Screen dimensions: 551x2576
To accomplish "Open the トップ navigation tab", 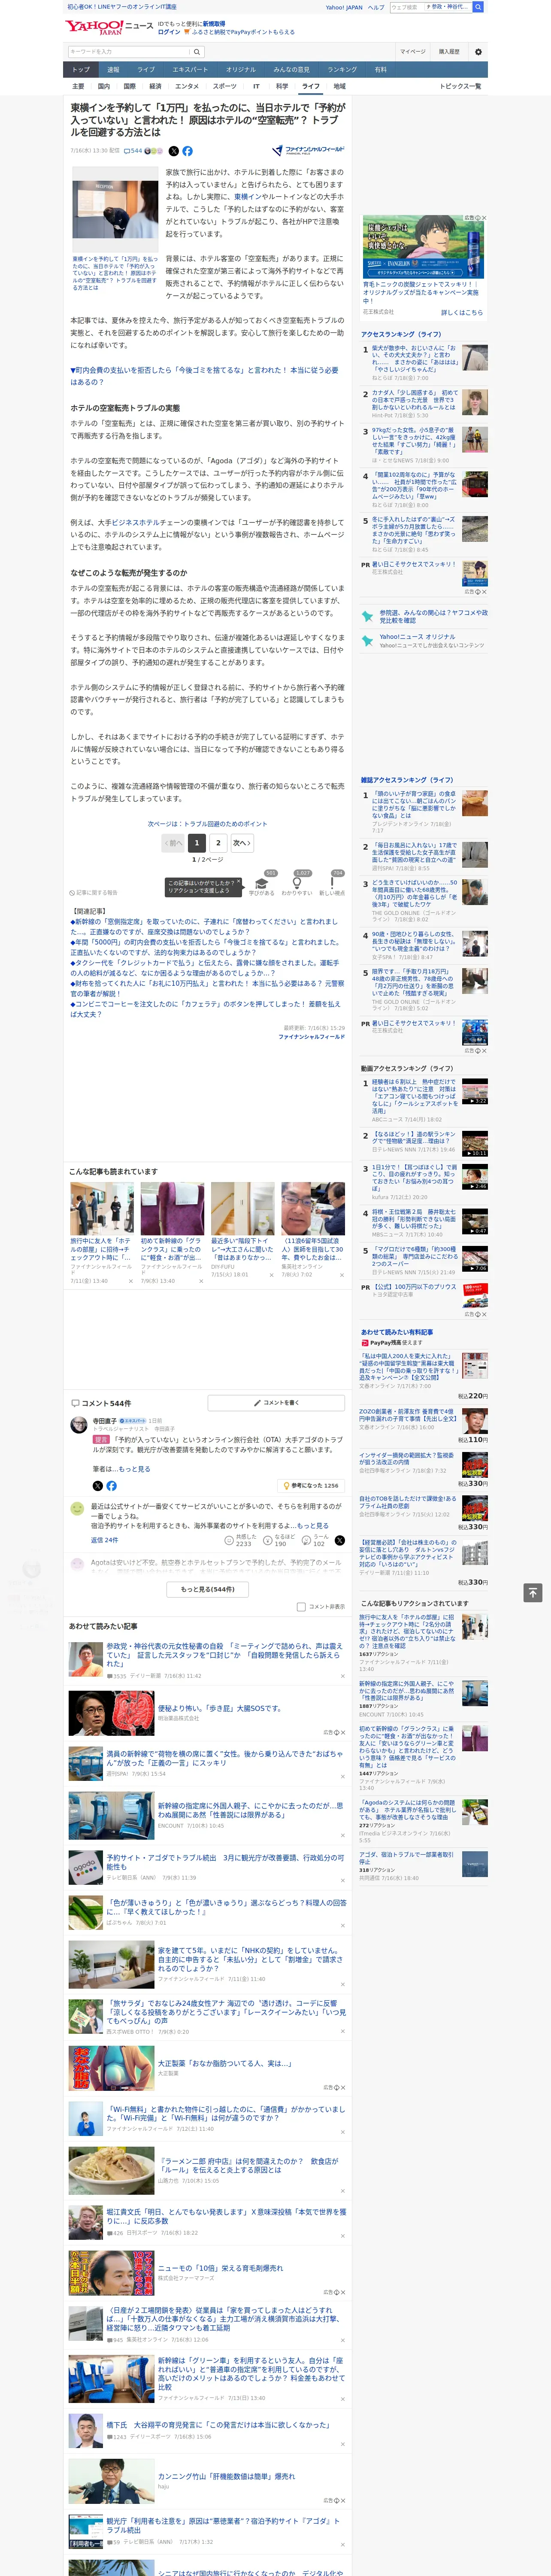I will pyautogui.click(x=81, y=70).
